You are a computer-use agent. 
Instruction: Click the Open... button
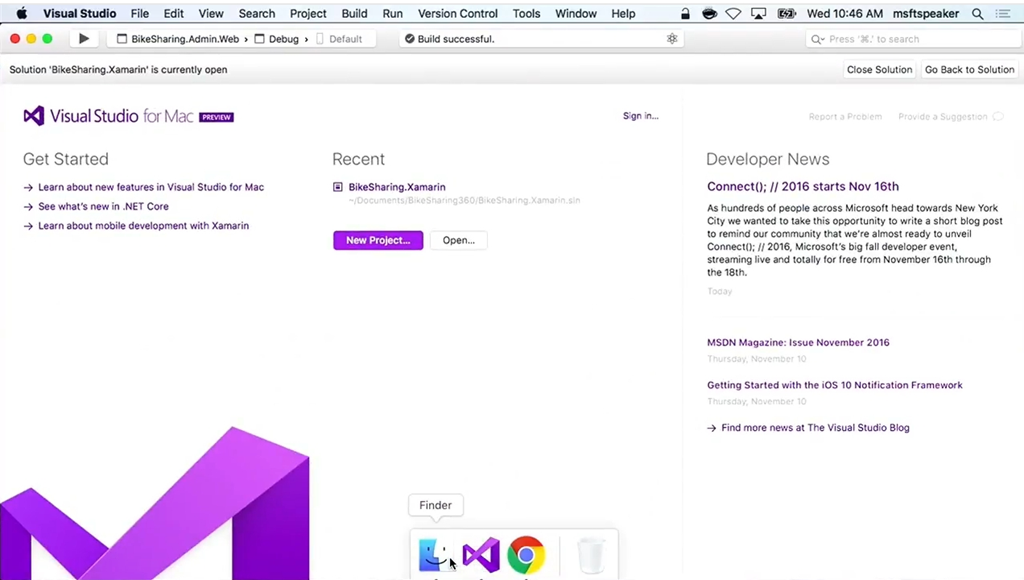[x=458, y=240]
